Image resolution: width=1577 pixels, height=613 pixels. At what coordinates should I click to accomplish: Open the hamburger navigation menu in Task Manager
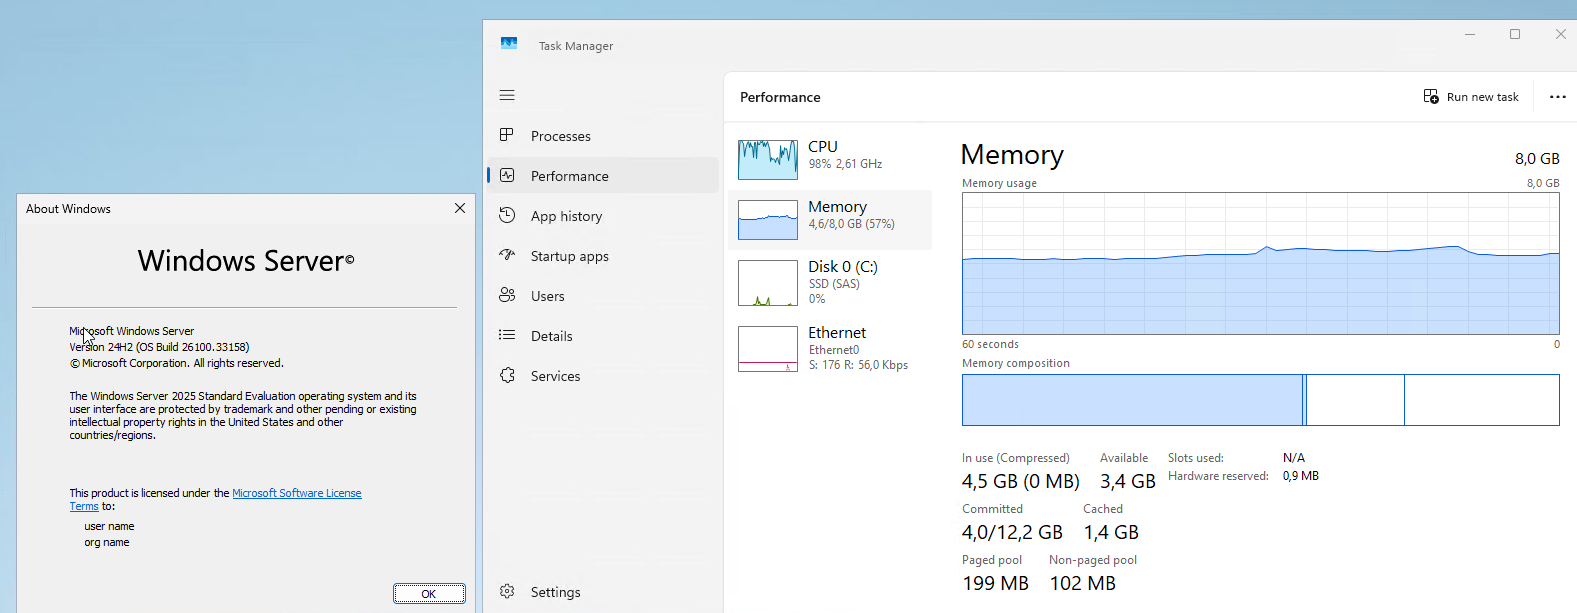click(507, 95)
